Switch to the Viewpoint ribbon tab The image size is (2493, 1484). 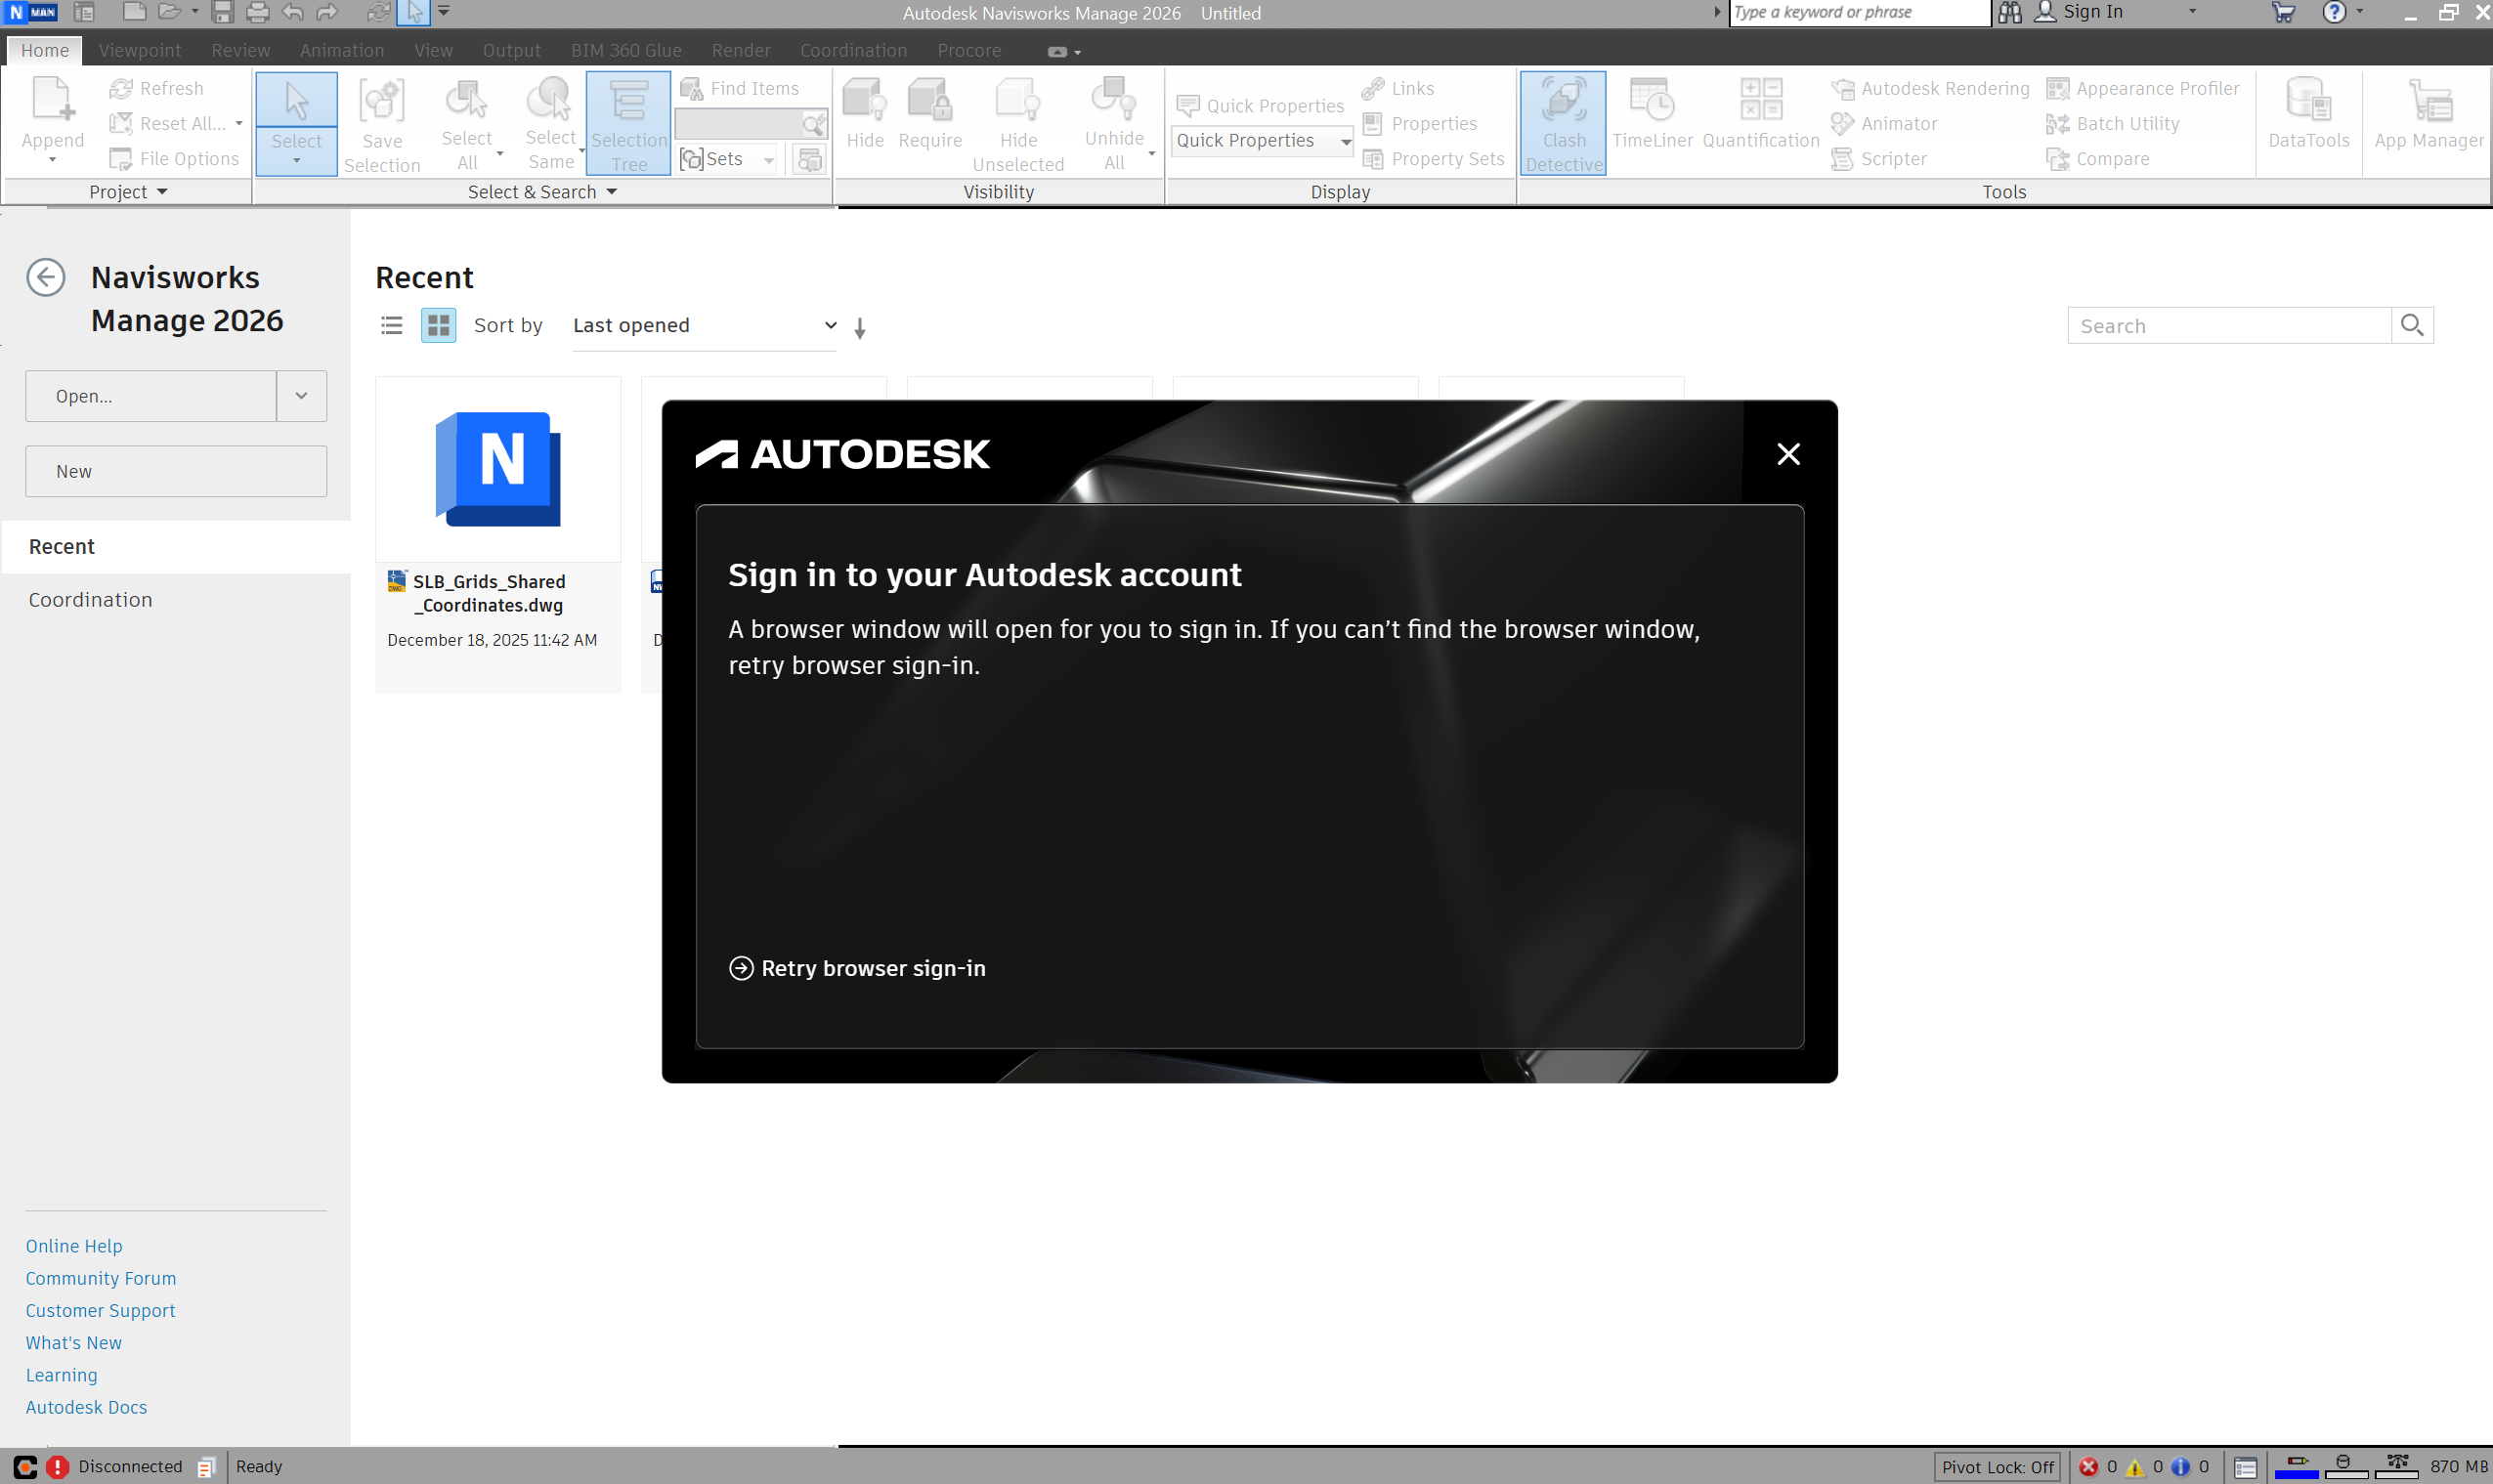pyautogui.click(x=140, y=50)
